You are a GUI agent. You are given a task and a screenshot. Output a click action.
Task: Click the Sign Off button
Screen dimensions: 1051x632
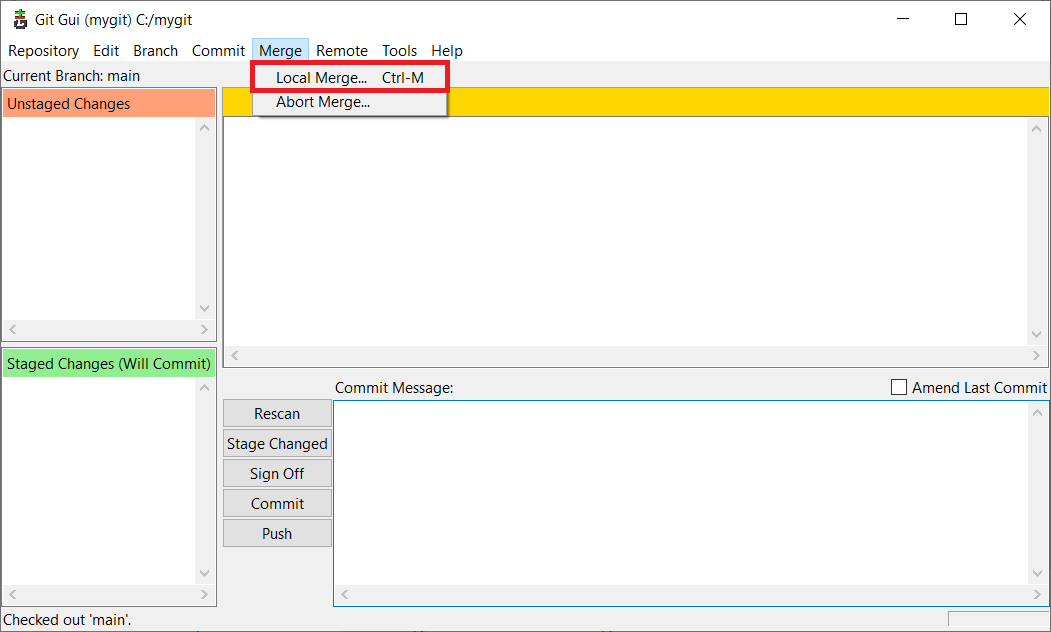277,474
